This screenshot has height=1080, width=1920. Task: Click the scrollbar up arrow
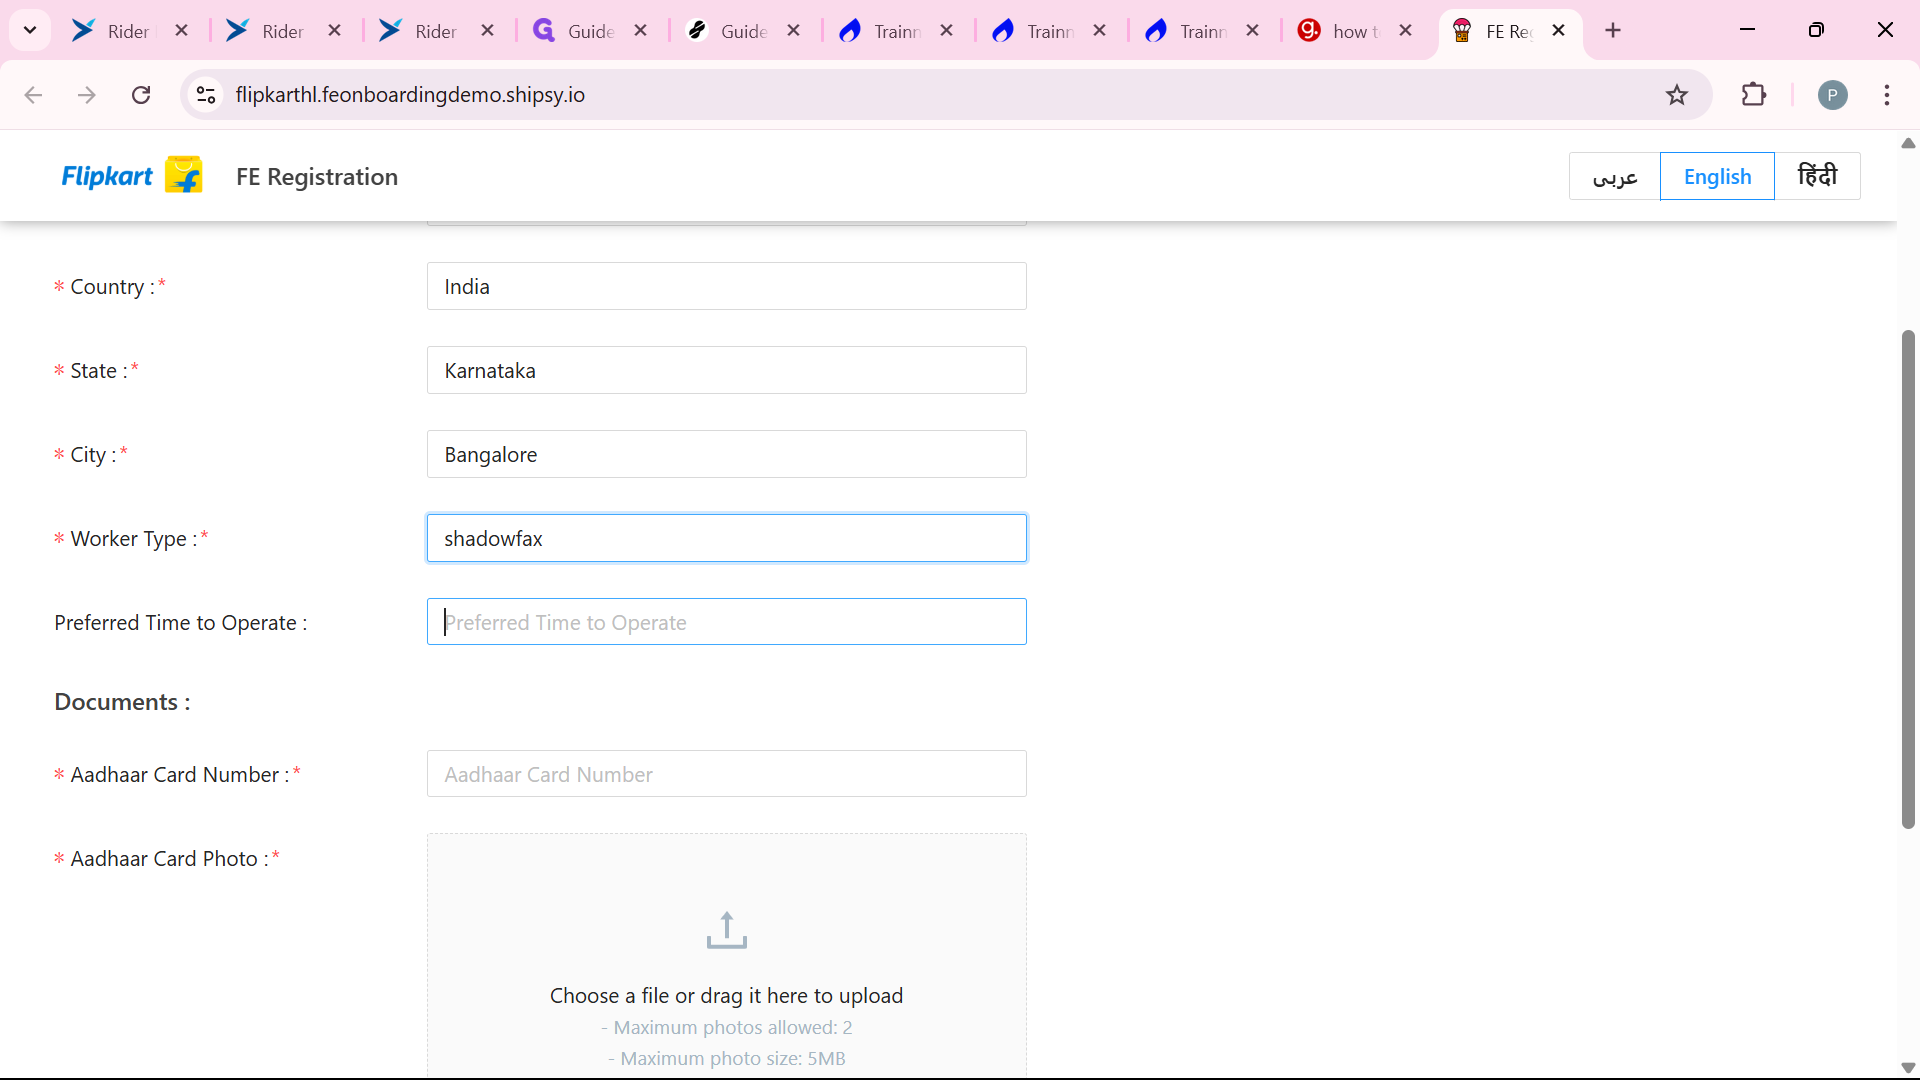[x=1908, y=143]
